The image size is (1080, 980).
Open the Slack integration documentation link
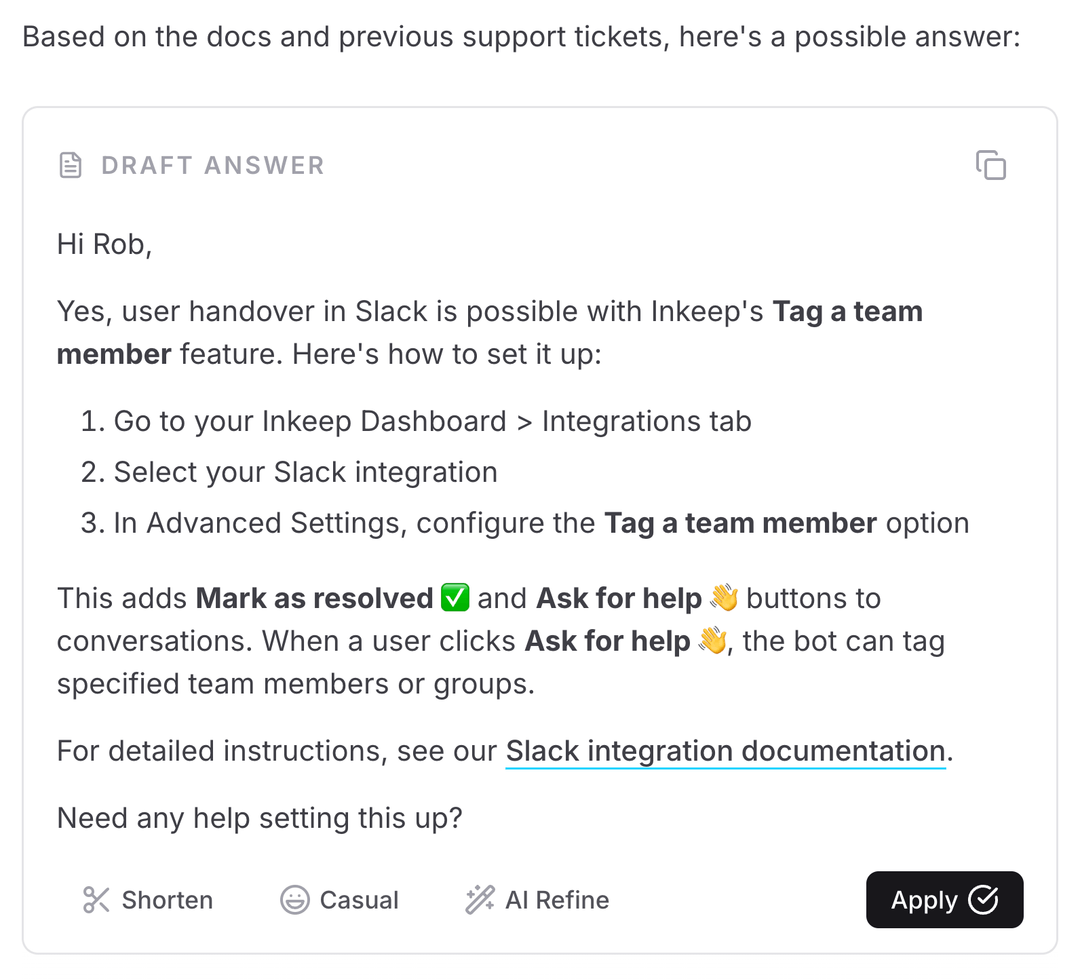[x=724, y=751]
